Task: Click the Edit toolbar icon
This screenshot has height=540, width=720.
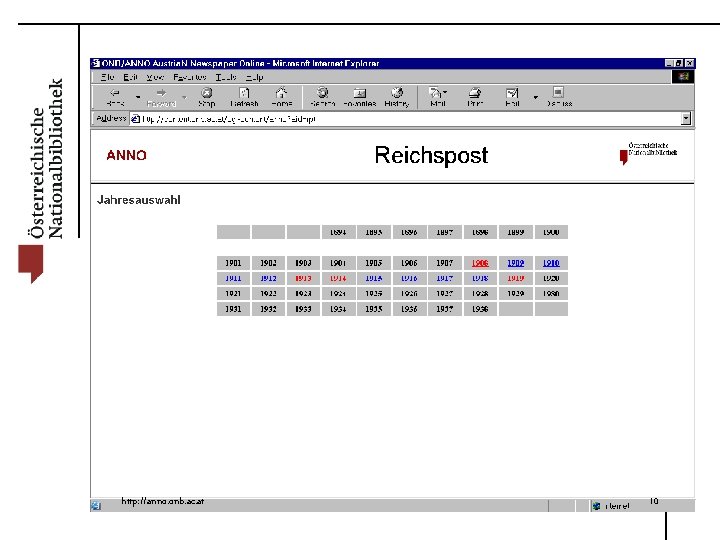Action: [x=512, y=97]
